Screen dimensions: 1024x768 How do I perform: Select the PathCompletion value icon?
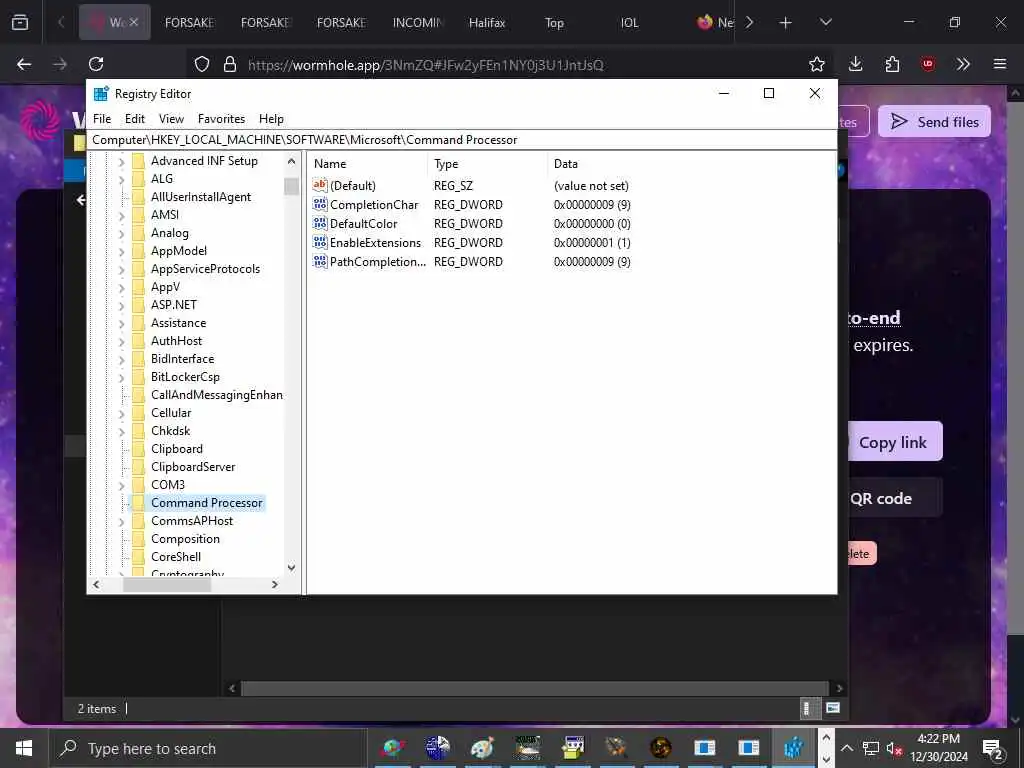320,261
